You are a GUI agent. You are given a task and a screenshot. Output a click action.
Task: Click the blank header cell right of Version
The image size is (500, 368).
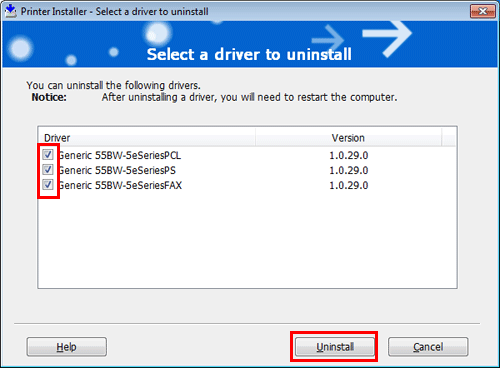click(449, 138)
